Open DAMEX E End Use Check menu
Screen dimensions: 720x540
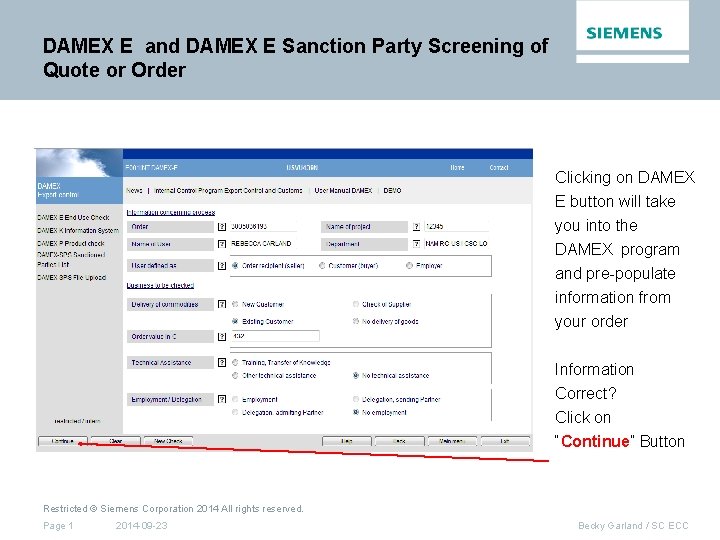pyautogui.click(x=73, y=217)
